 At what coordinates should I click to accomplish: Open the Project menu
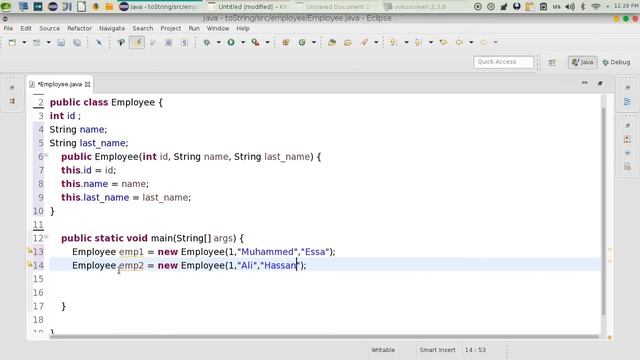(171, 29)
